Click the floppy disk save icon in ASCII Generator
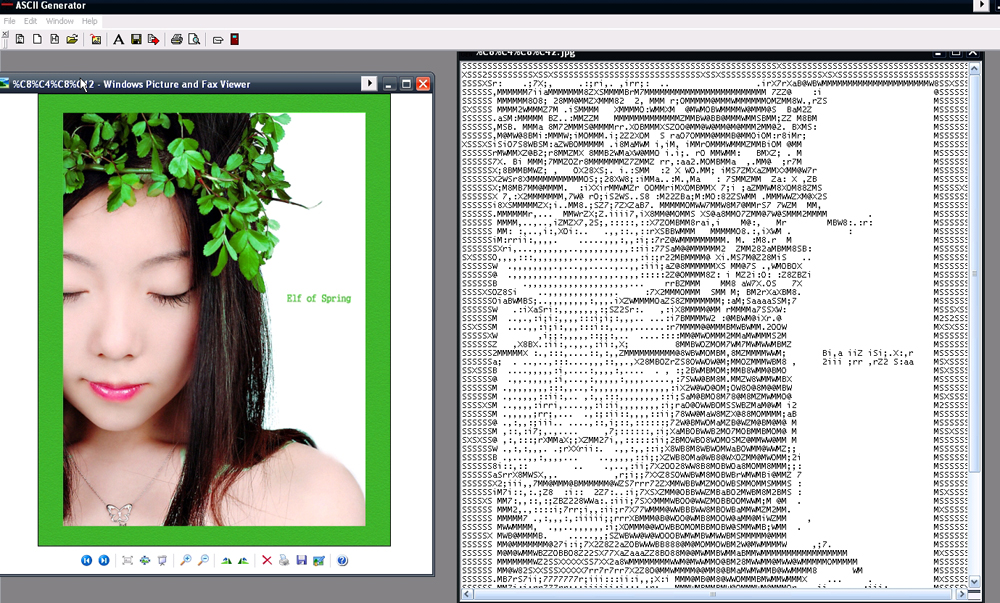Image resolution: width=1000 pixels, height=603 pixels. 136,40
